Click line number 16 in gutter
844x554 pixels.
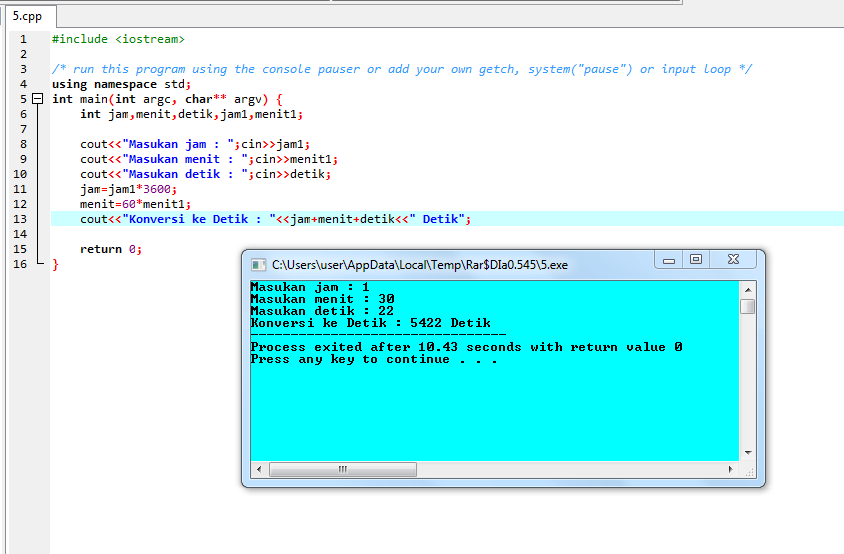pos(20,264)
